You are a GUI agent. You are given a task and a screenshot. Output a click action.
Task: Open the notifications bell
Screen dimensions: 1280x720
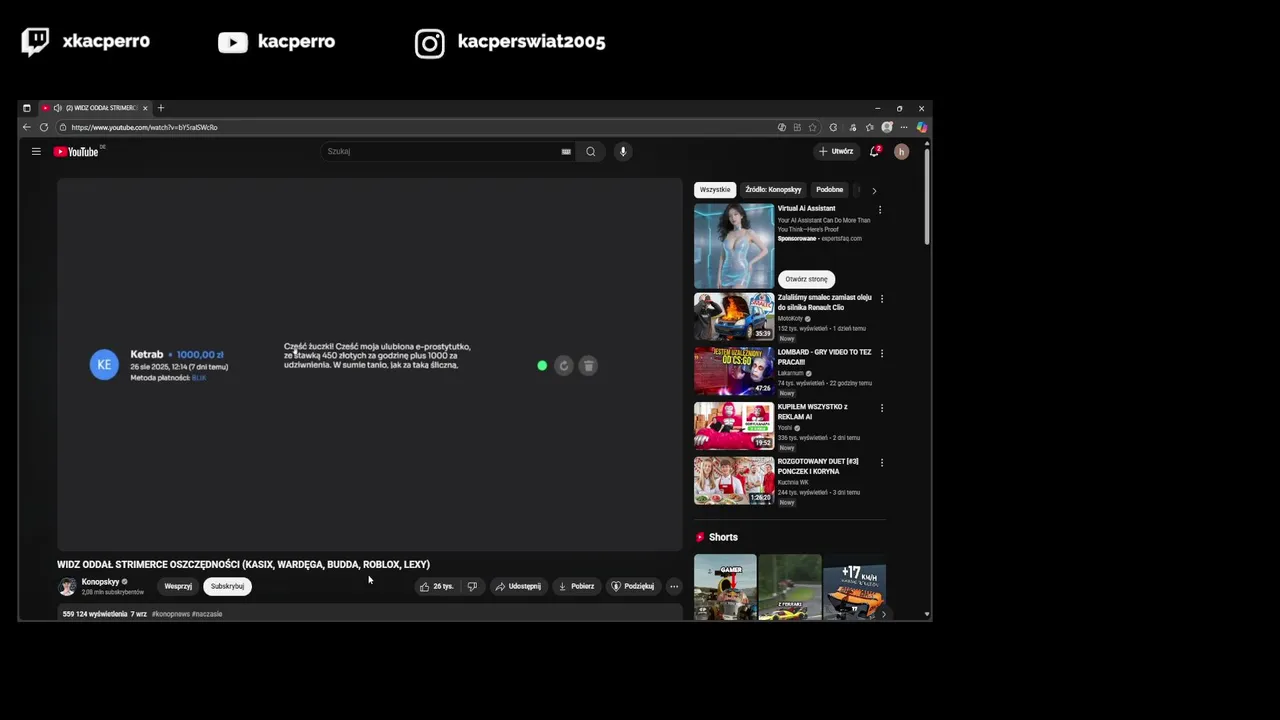[875, 151]
